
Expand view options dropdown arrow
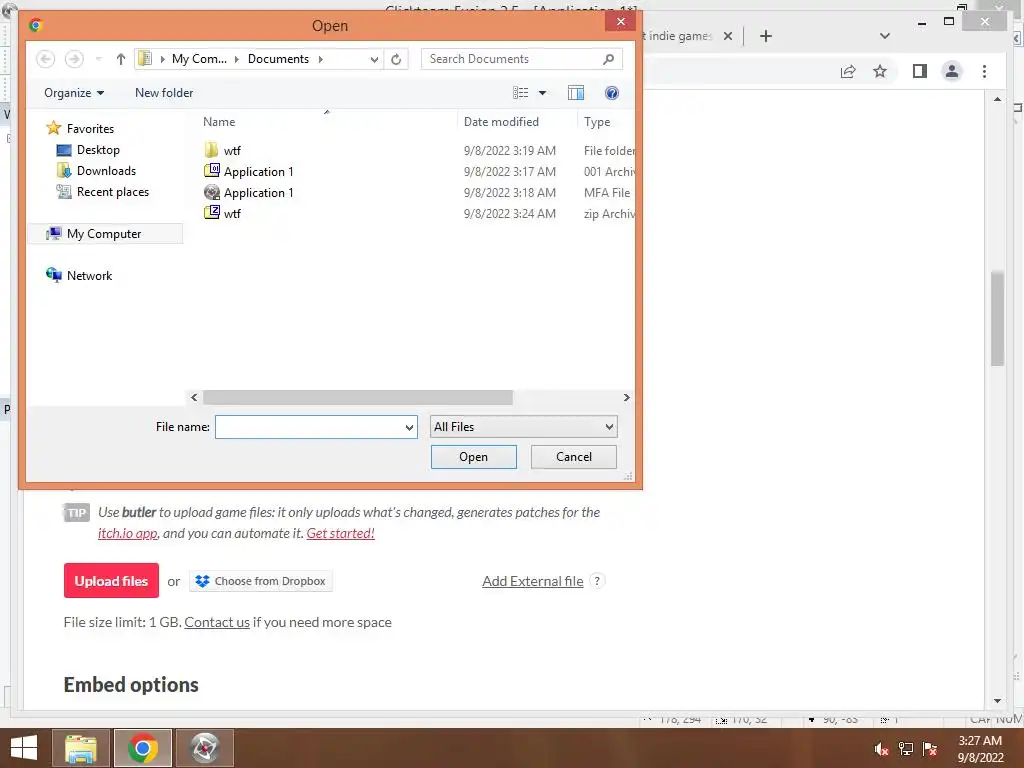coord(542,93)
